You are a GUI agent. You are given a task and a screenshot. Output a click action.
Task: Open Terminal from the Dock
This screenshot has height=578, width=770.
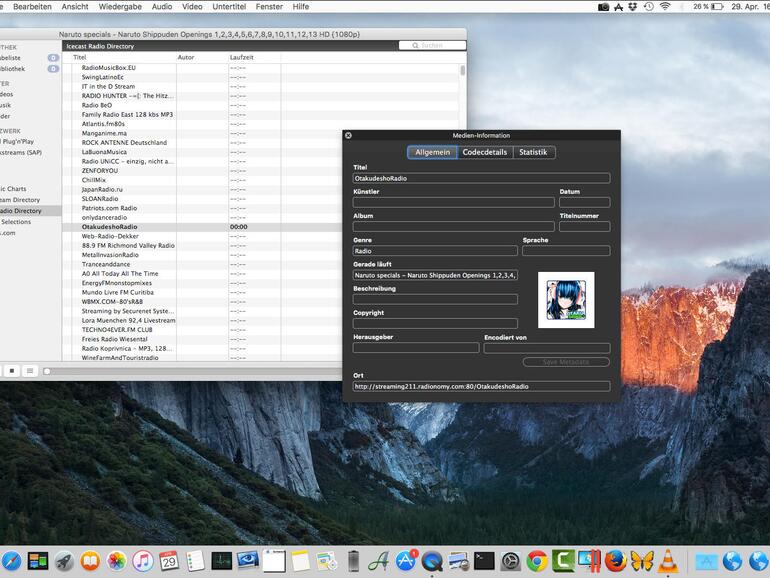point(484,561)
